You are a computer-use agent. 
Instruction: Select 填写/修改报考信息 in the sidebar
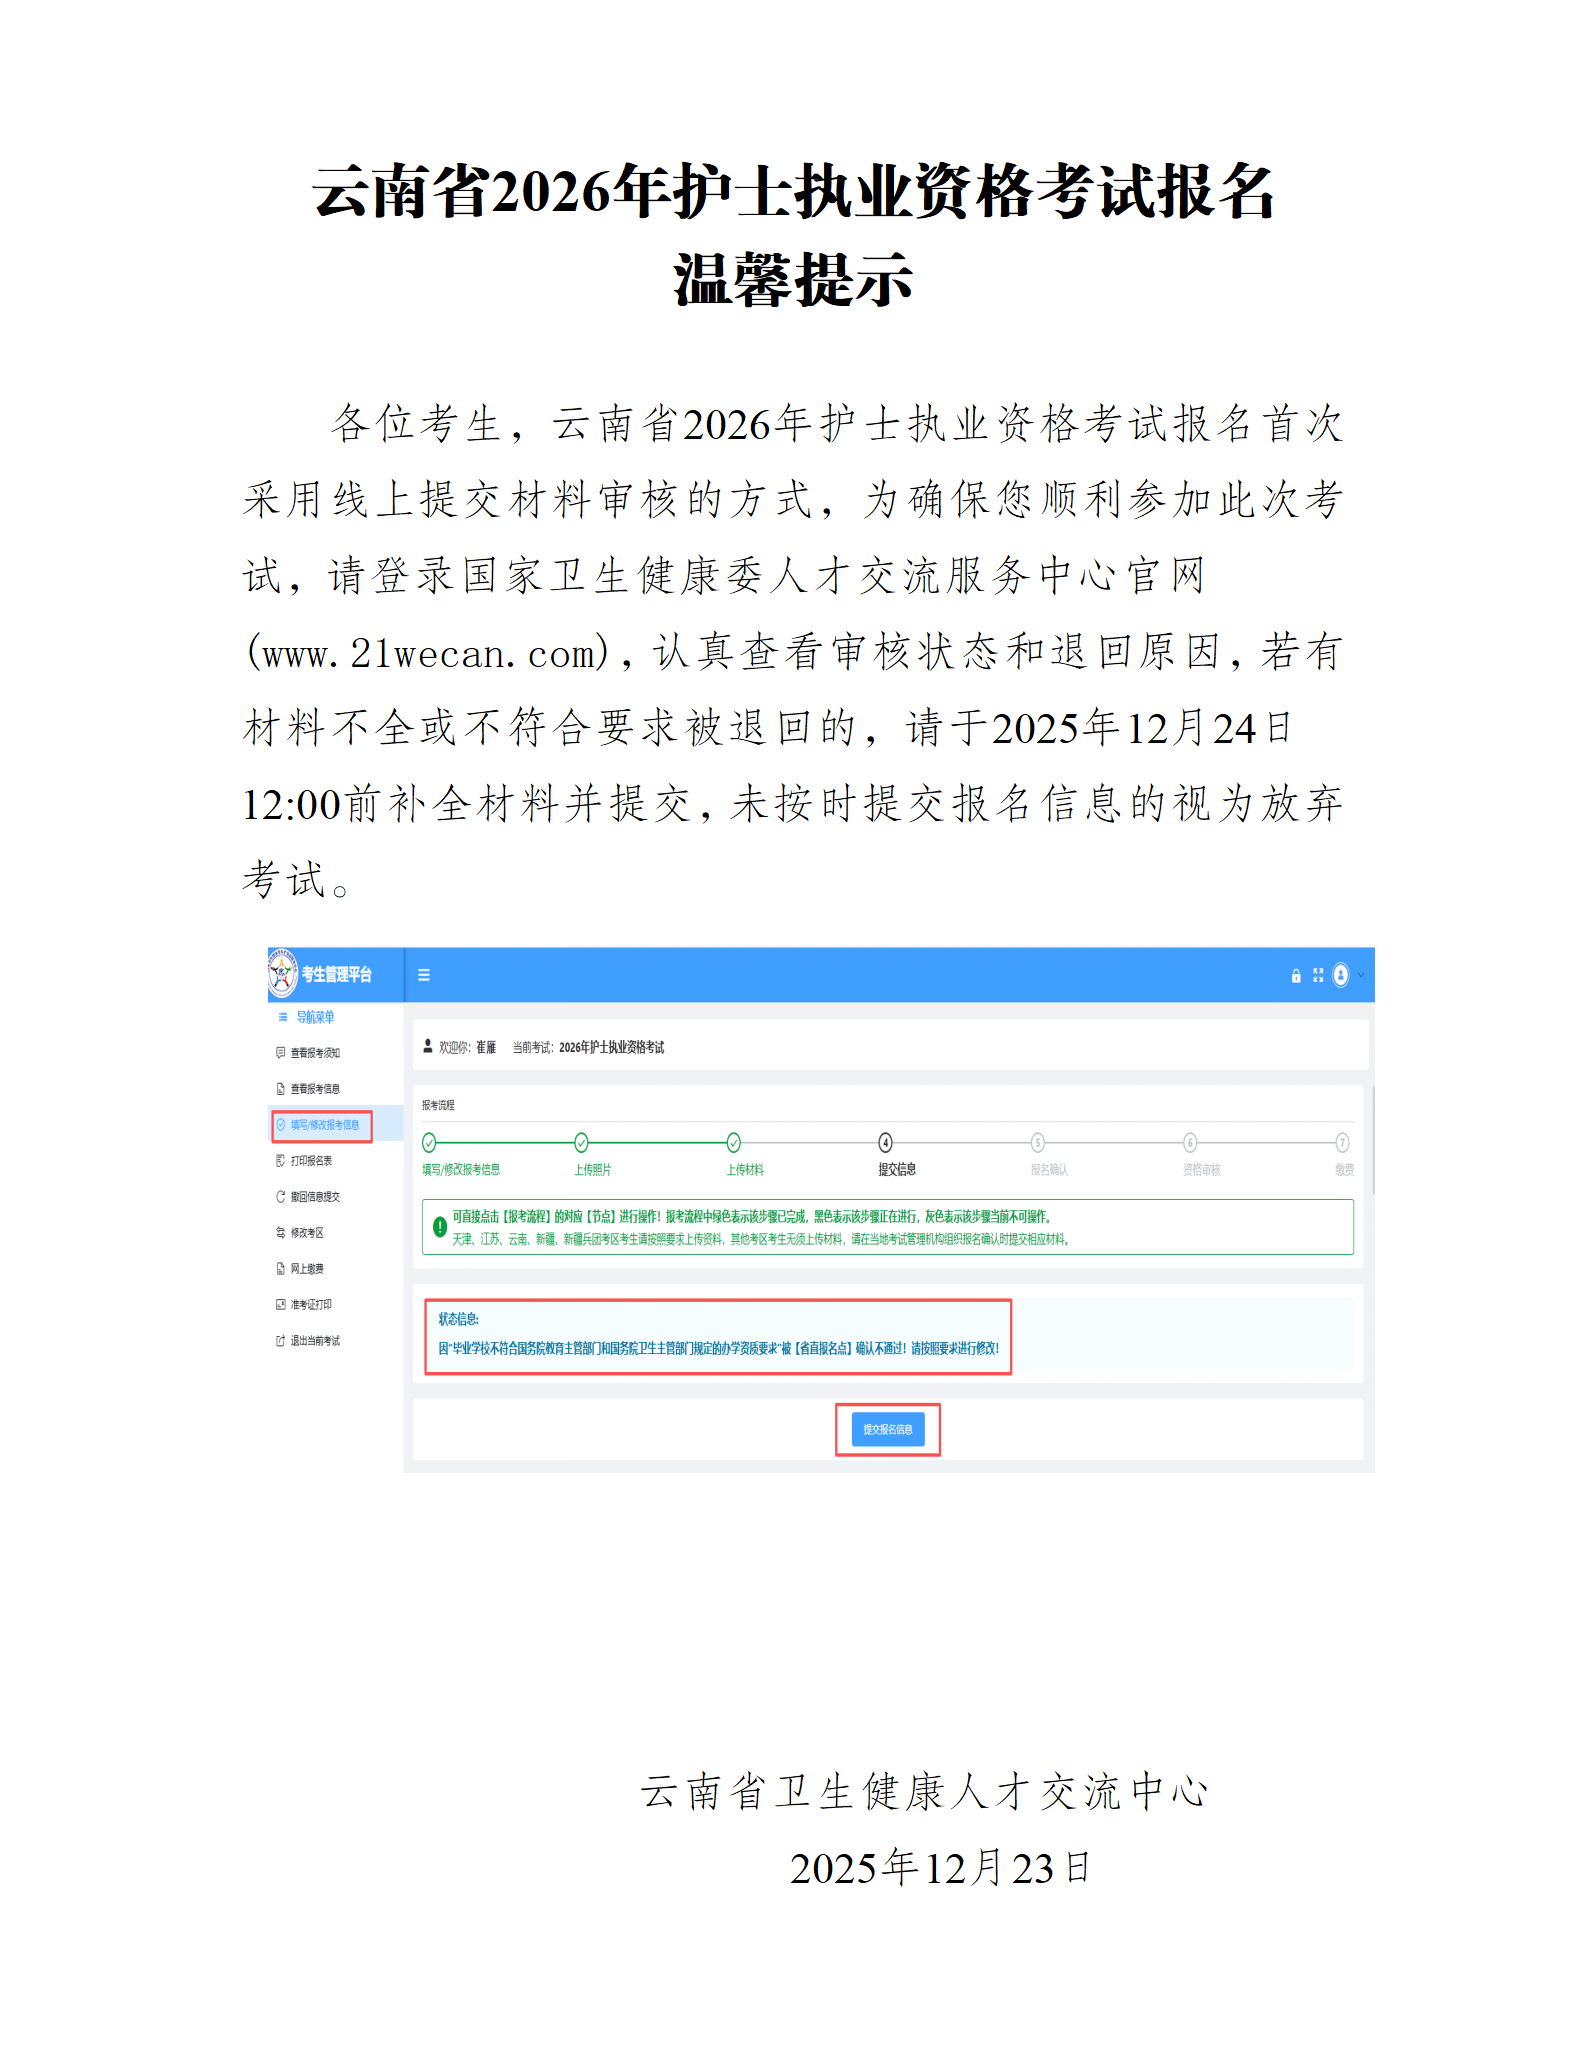coord(323,1125)
